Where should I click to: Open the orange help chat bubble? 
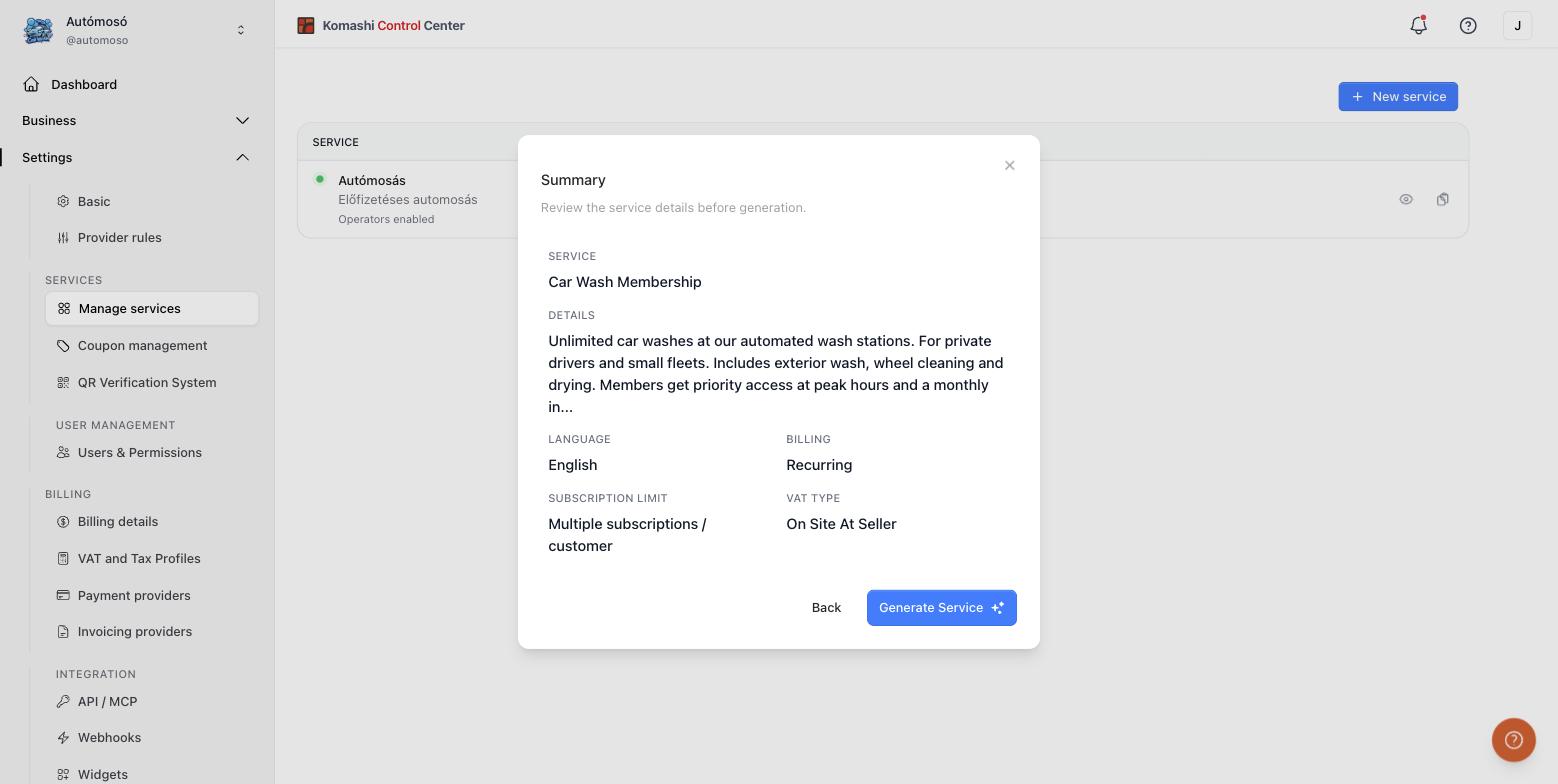1514,740
